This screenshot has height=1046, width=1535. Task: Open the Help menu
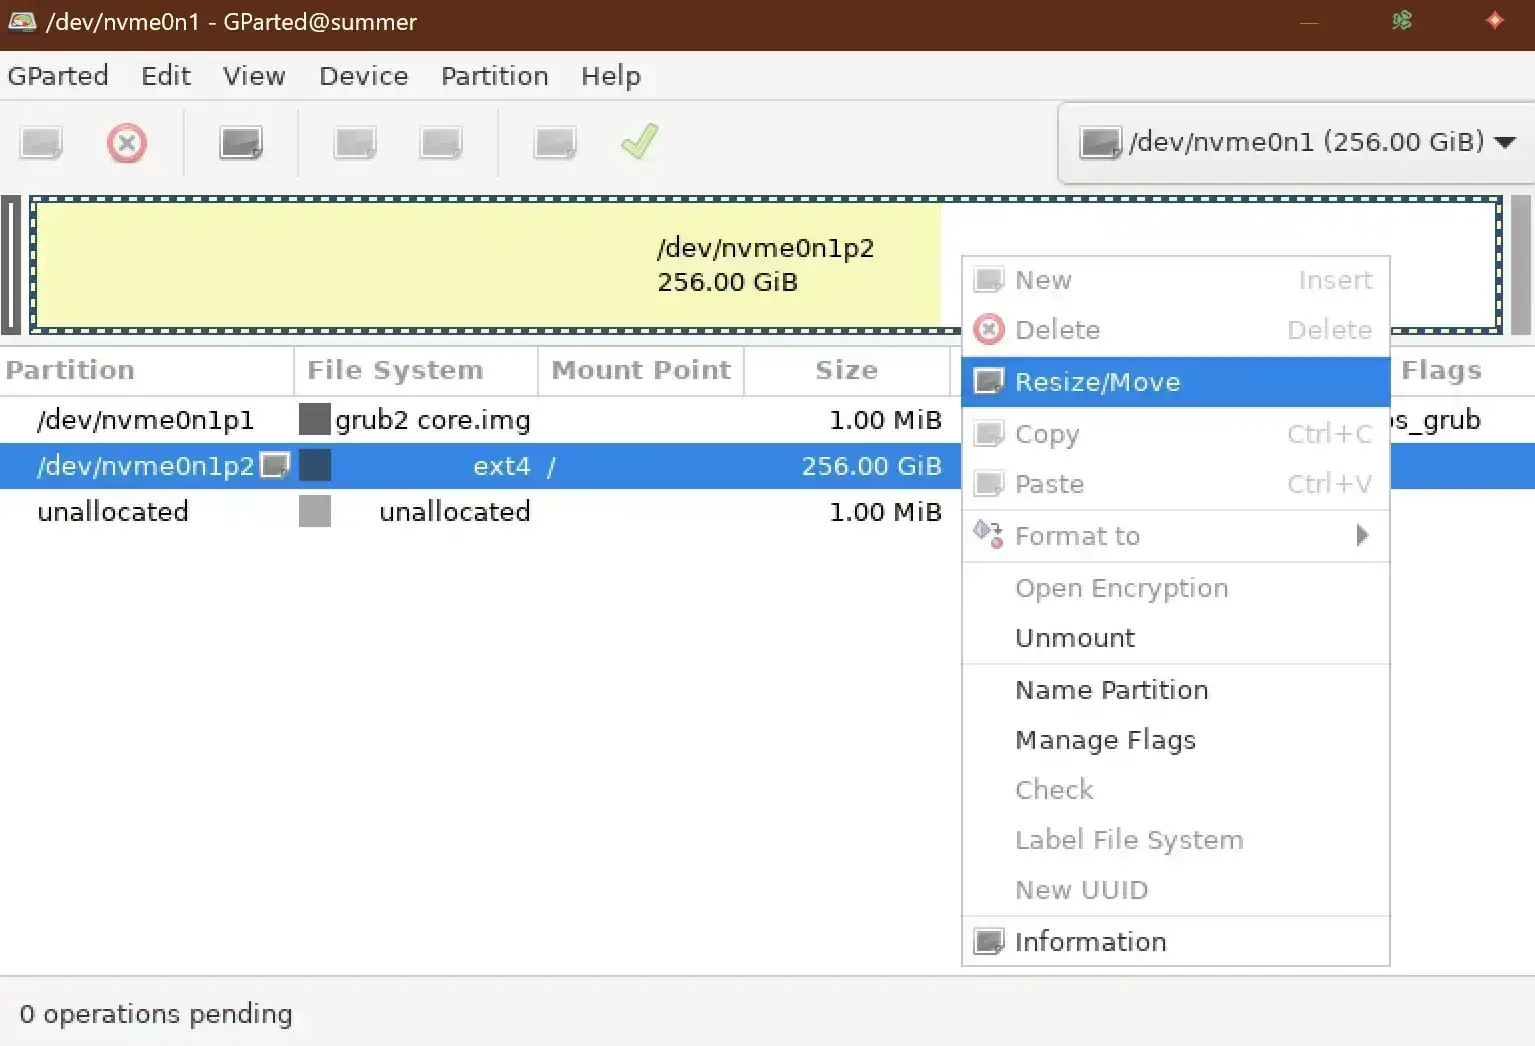pyautogui.click(x=611, y=76)
